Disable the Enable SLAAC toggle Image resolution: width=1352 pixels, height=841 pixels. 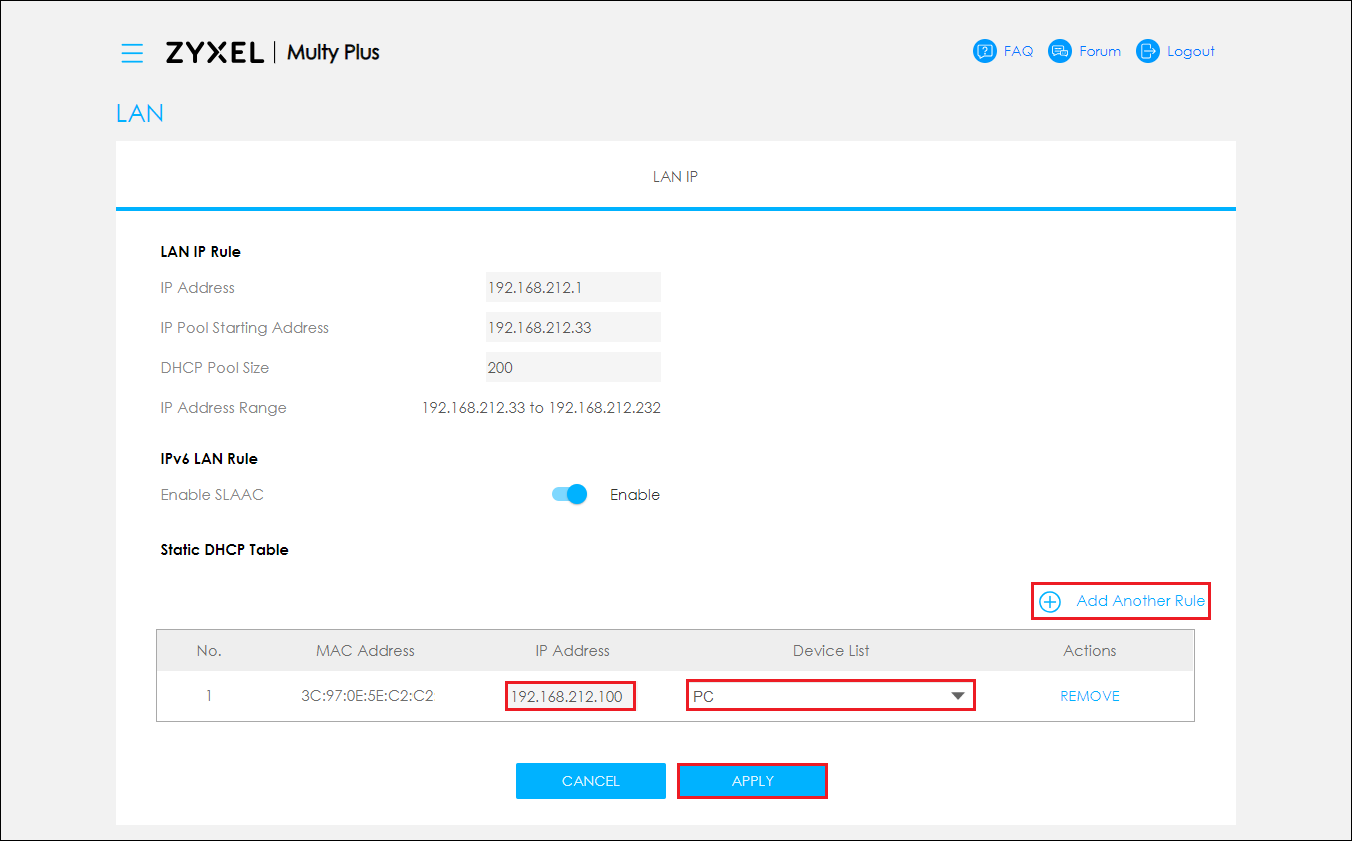(x=569, y=494)
